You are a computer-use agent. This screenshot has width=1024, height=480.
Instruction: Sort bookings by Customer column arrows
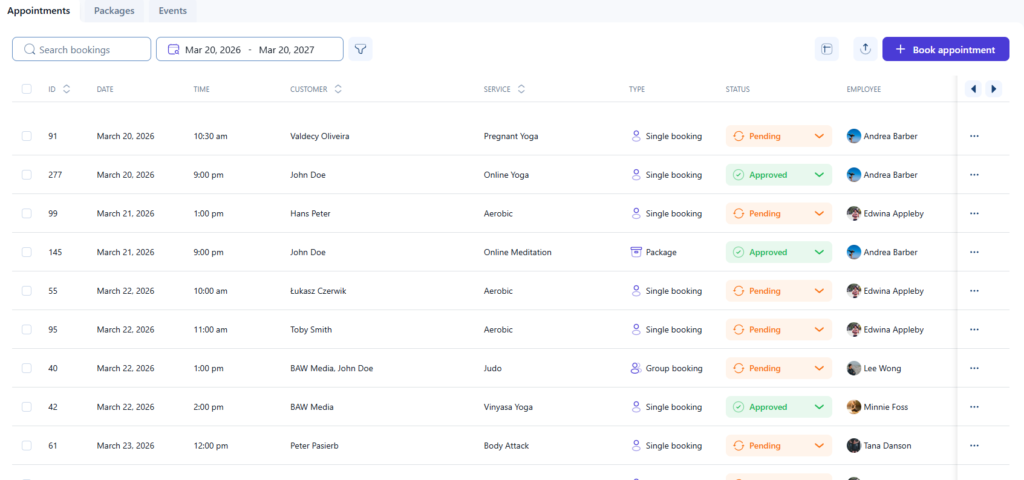click(x=338, y=89)
